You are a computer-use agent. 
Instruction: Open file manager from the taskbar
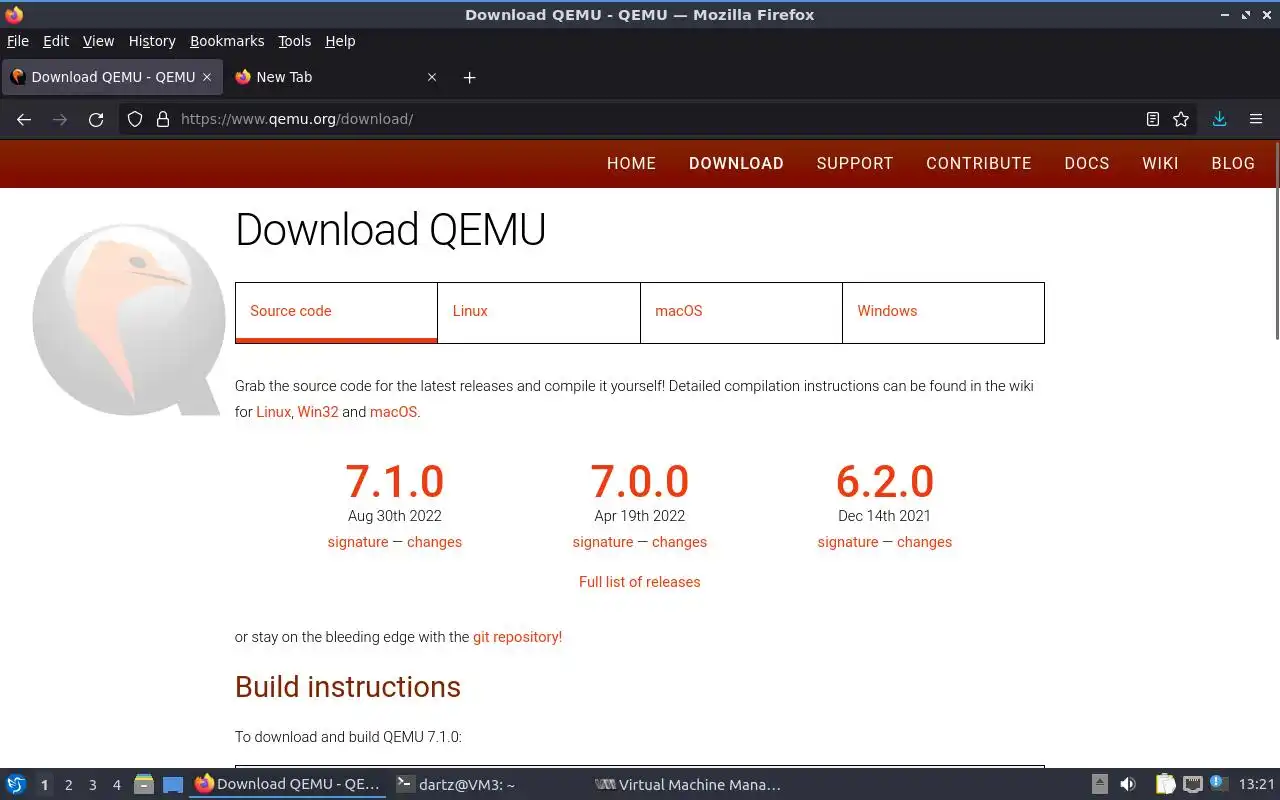[144, 784]
